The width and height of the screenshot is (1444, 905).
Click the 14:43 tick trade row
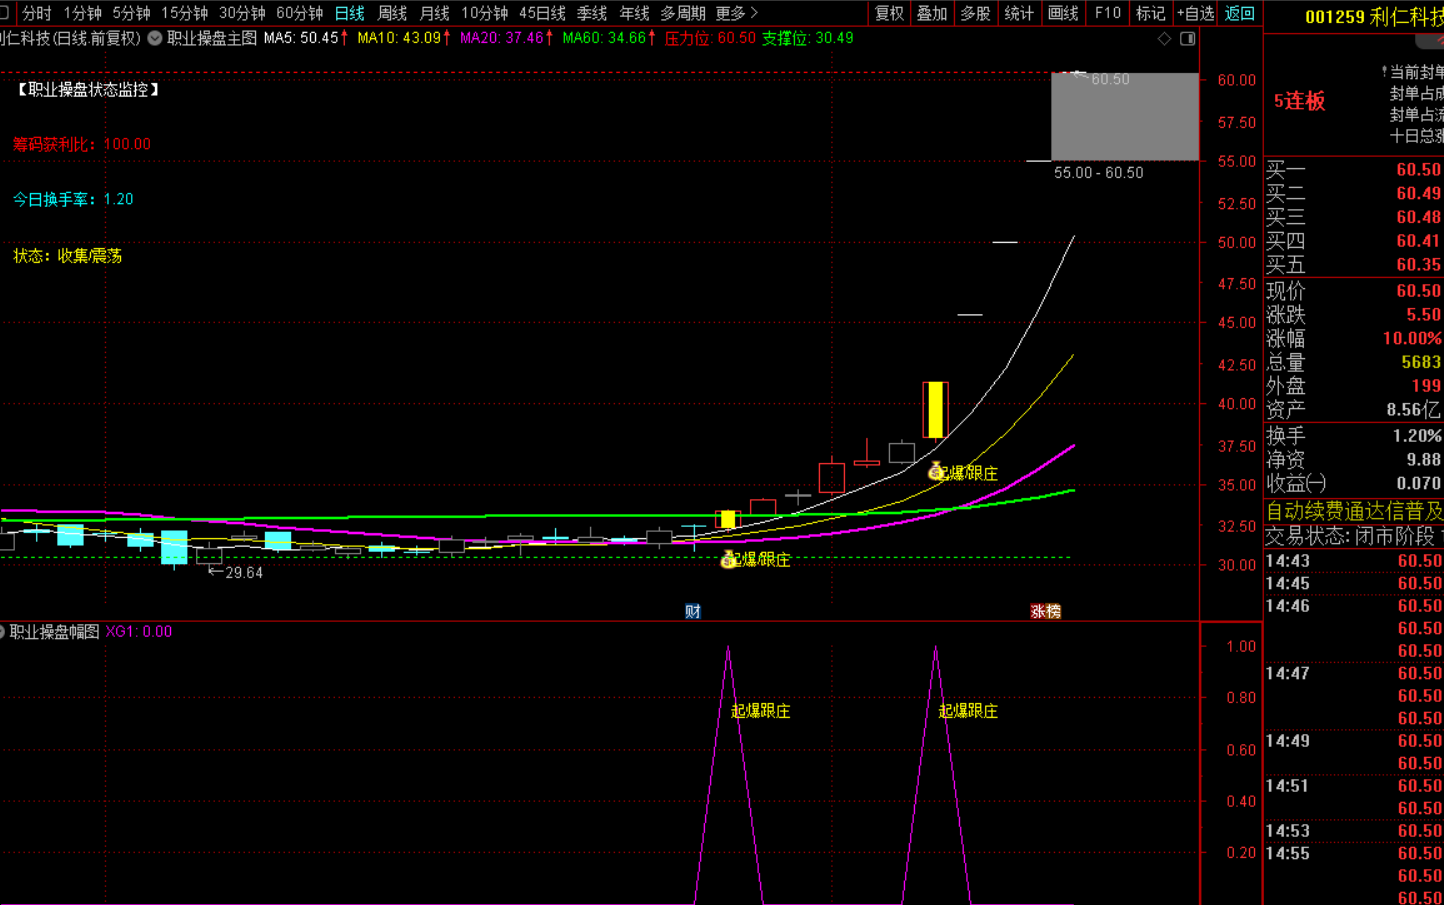[x=1354, y=561]
